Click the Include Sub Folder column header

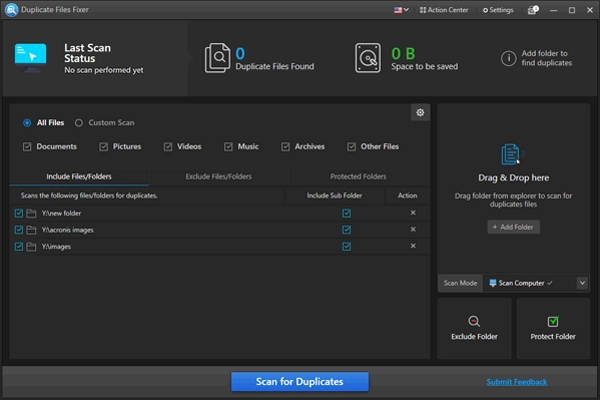[x=334, y=196]
